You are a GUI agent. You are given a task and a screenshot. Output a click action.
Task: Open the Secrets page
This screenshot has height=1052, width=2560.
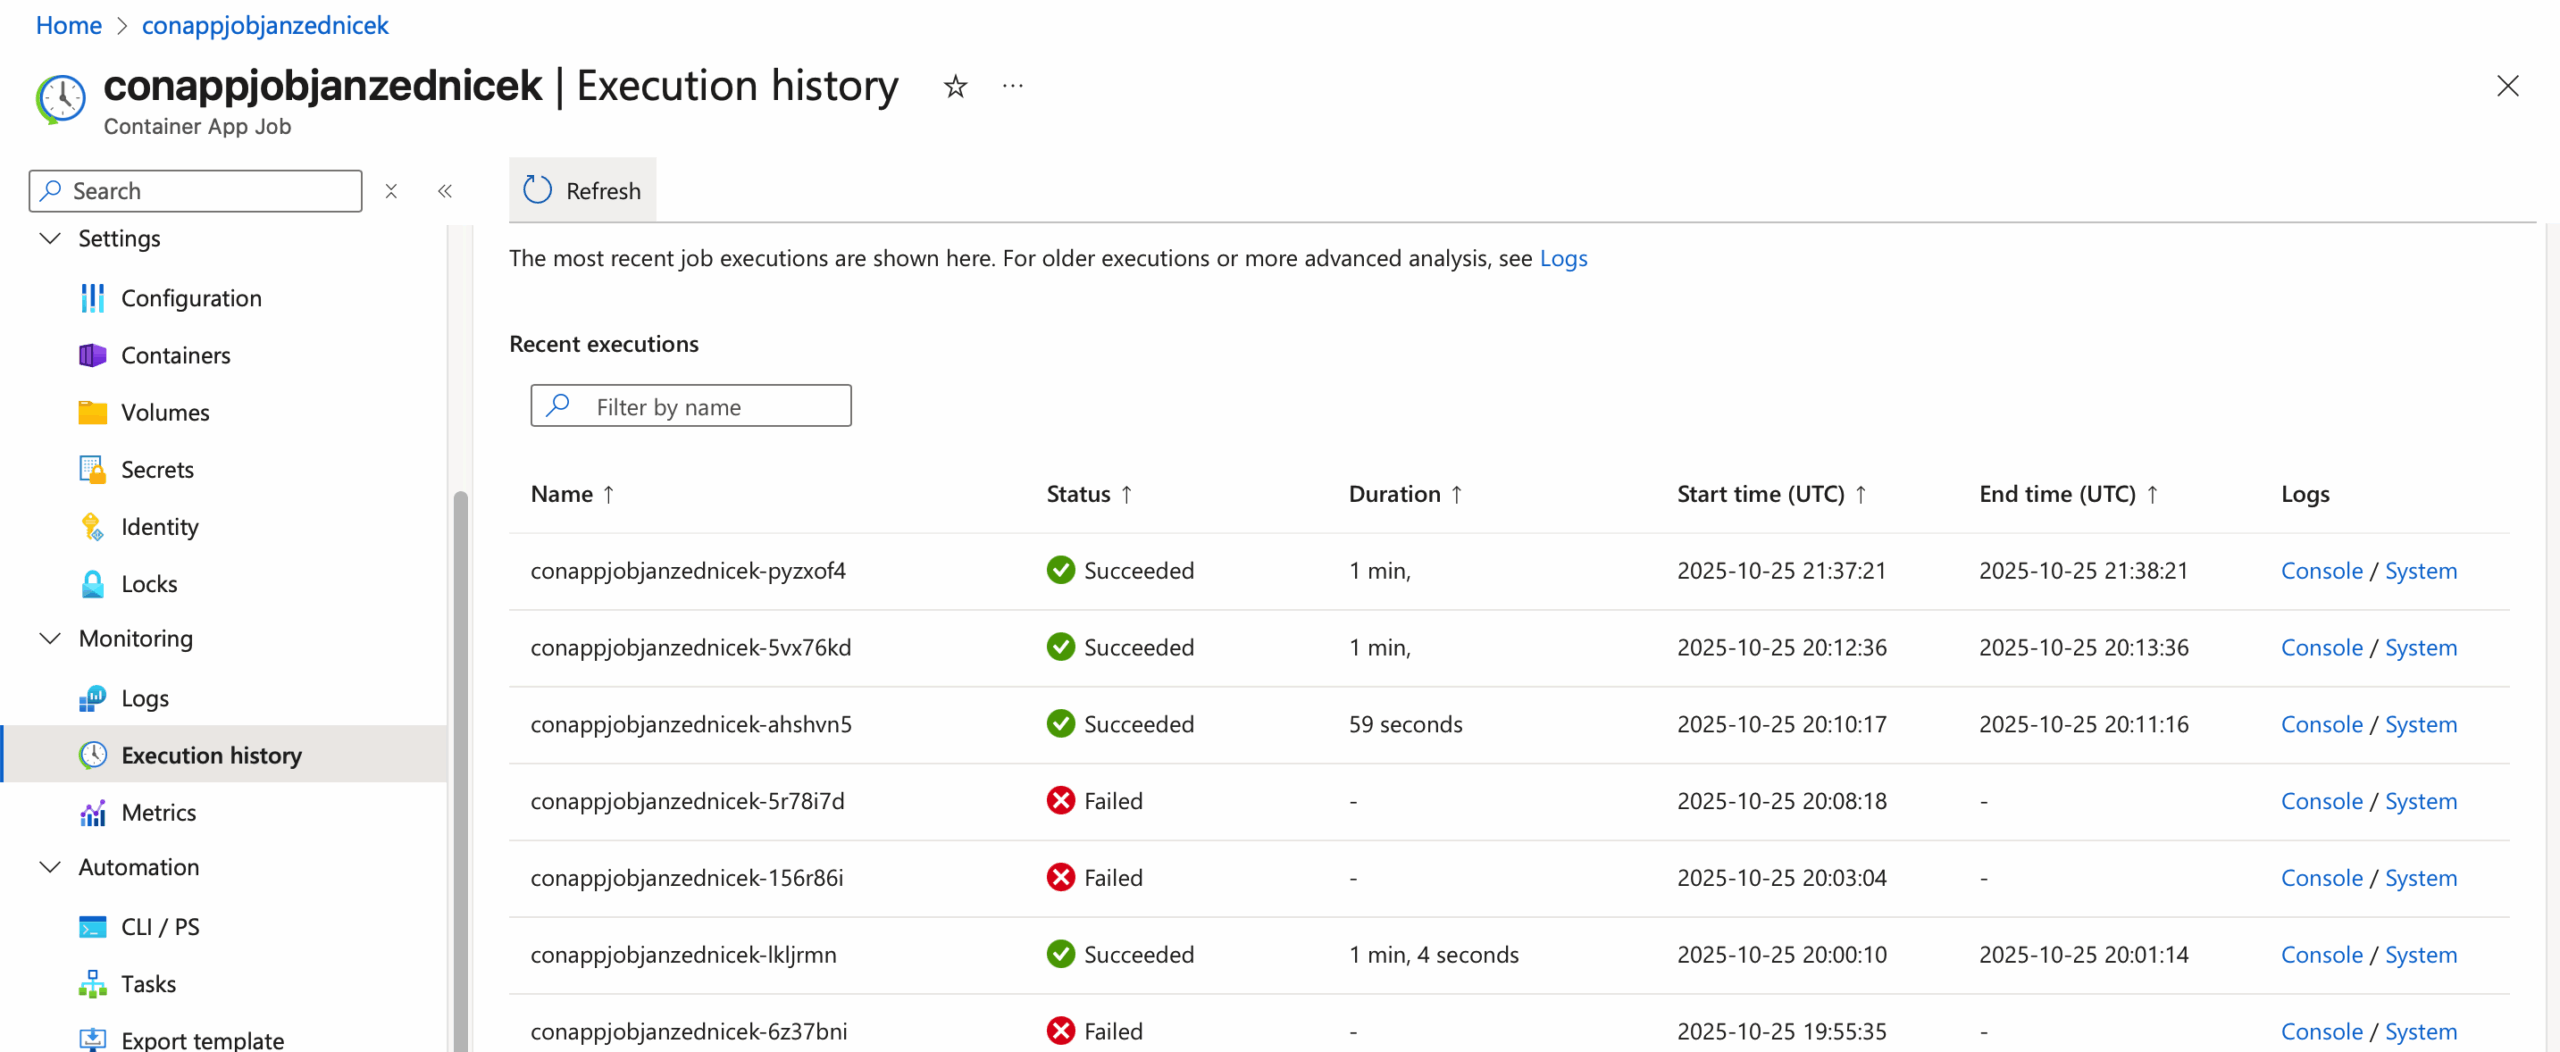[x=157, y=469]
